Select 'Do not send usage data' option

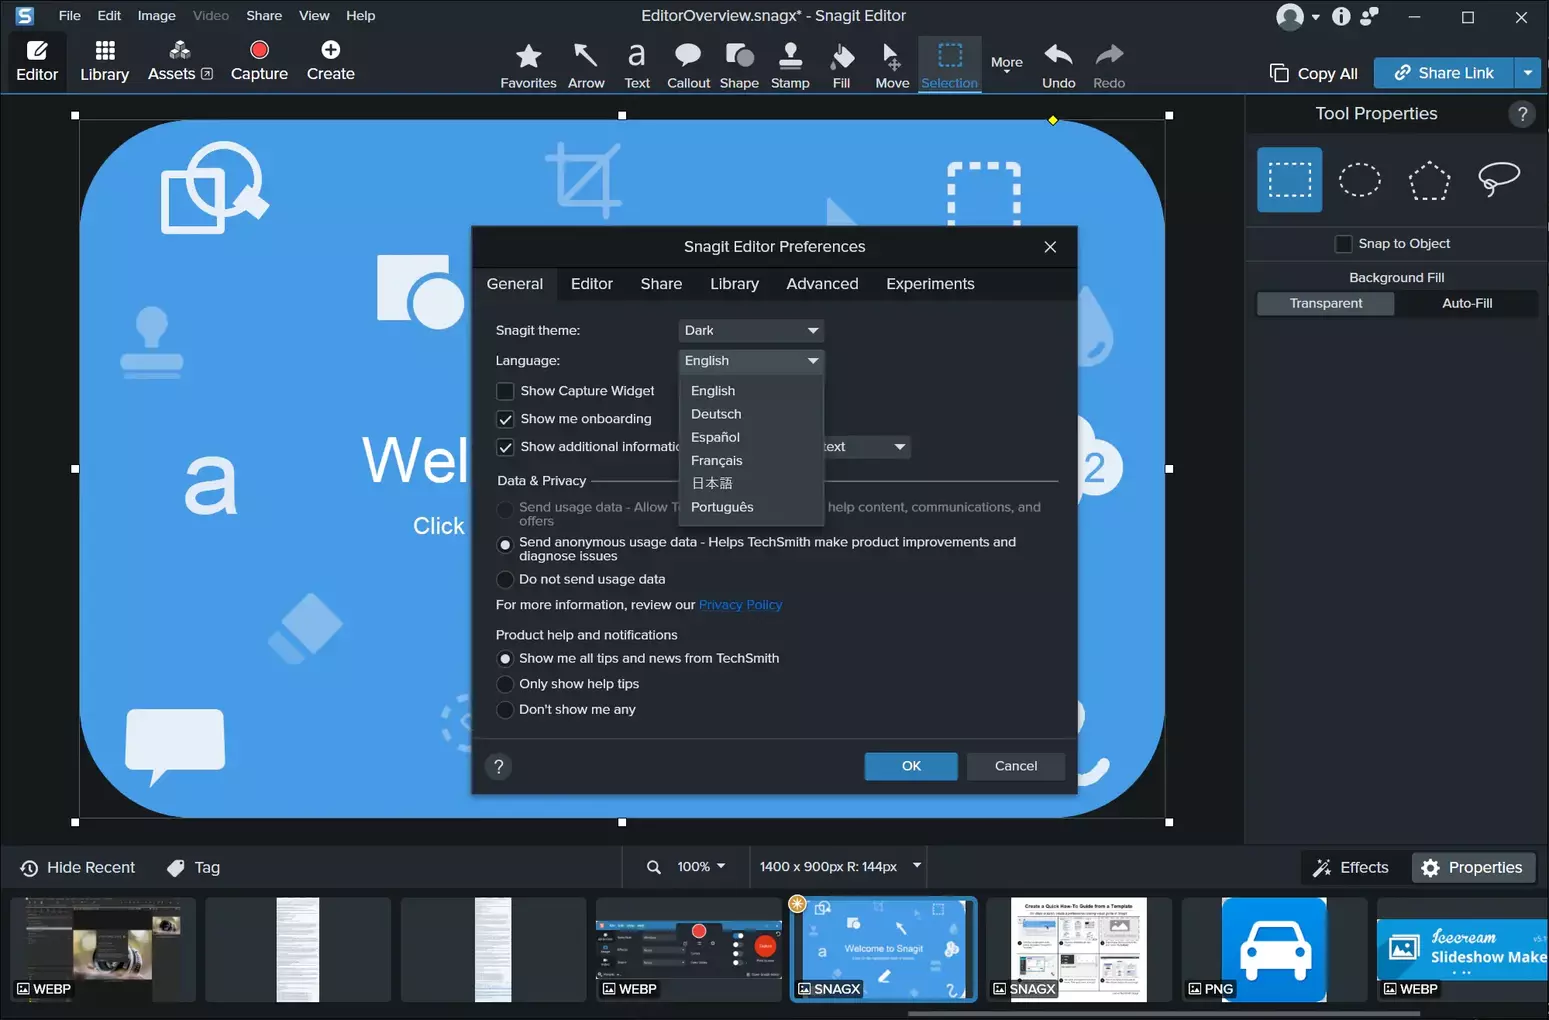coord(505,580)
